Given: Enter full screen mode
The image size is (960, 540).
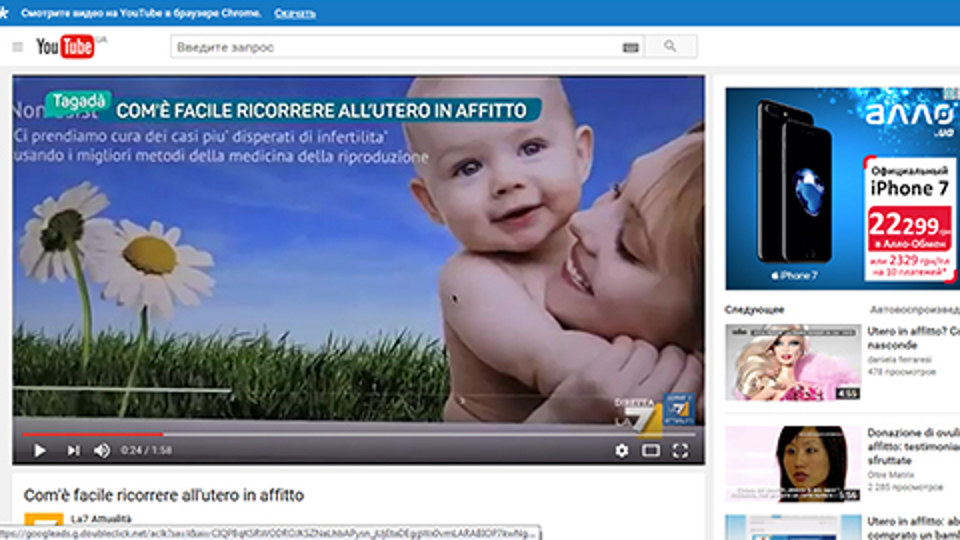Looking at the screenshot, I should (x=680, y=451).
